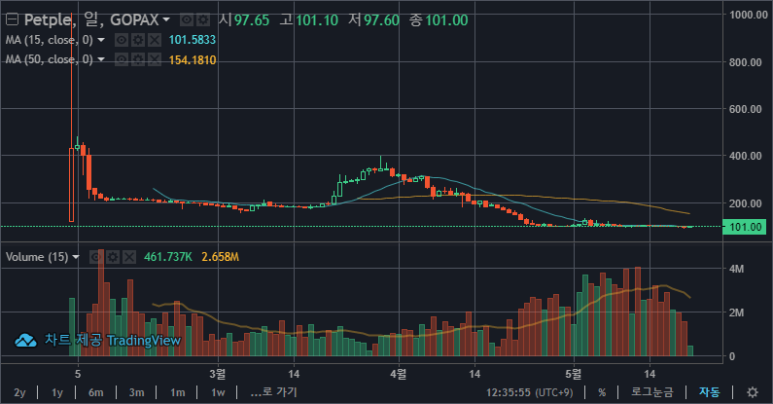This screenshot has width=773, height=404.
Task: Toggle visibility of Petple main series
Action: click(x=186, y=20)
